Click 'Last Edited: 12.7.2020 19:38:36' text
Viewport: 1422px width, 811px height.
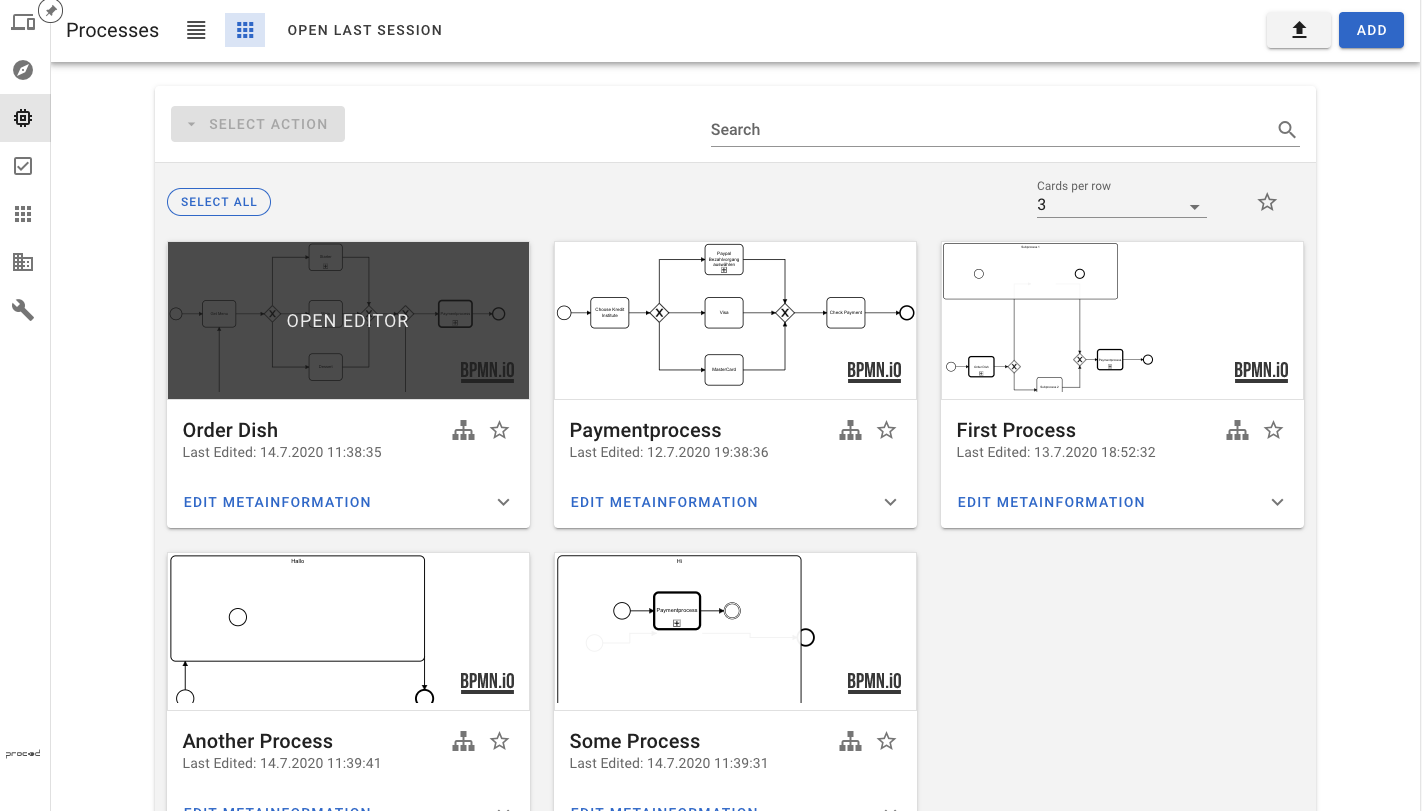click(x=669, y=452)
